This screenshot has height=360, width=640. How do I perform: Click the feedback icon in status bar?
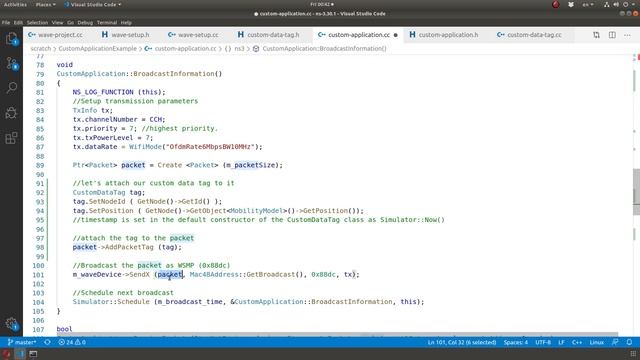click(615, 342)
